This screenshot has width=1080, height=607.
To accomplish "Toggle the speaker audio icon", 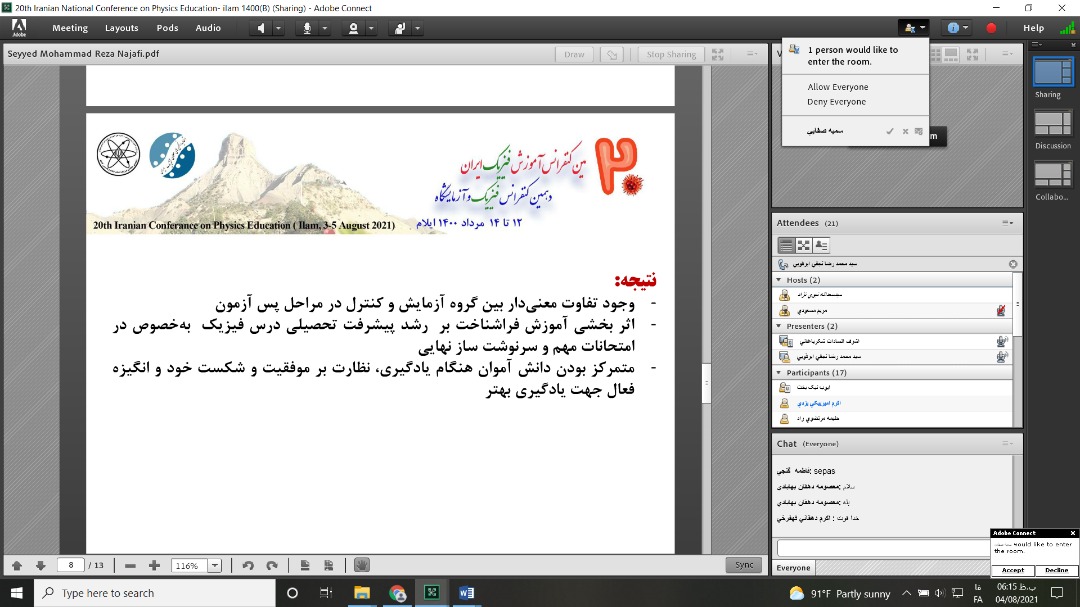I will coord(262,28).
